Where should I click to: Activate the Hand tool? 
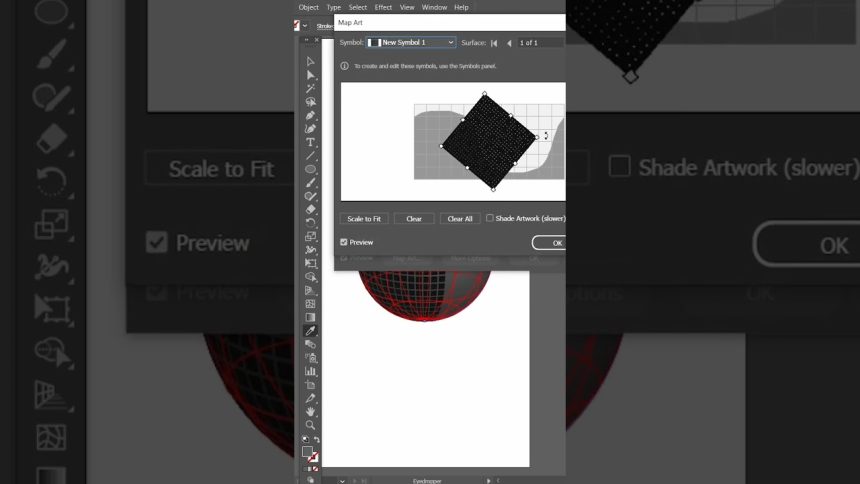(310, 412)
